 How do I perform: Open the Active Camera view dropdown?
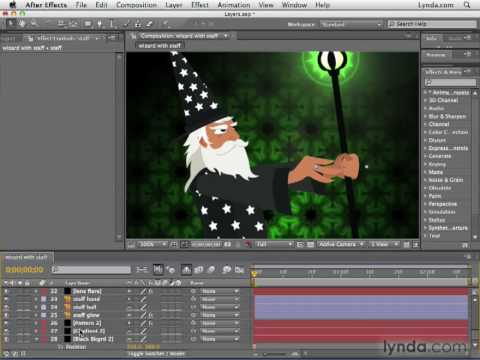point(341,245)
